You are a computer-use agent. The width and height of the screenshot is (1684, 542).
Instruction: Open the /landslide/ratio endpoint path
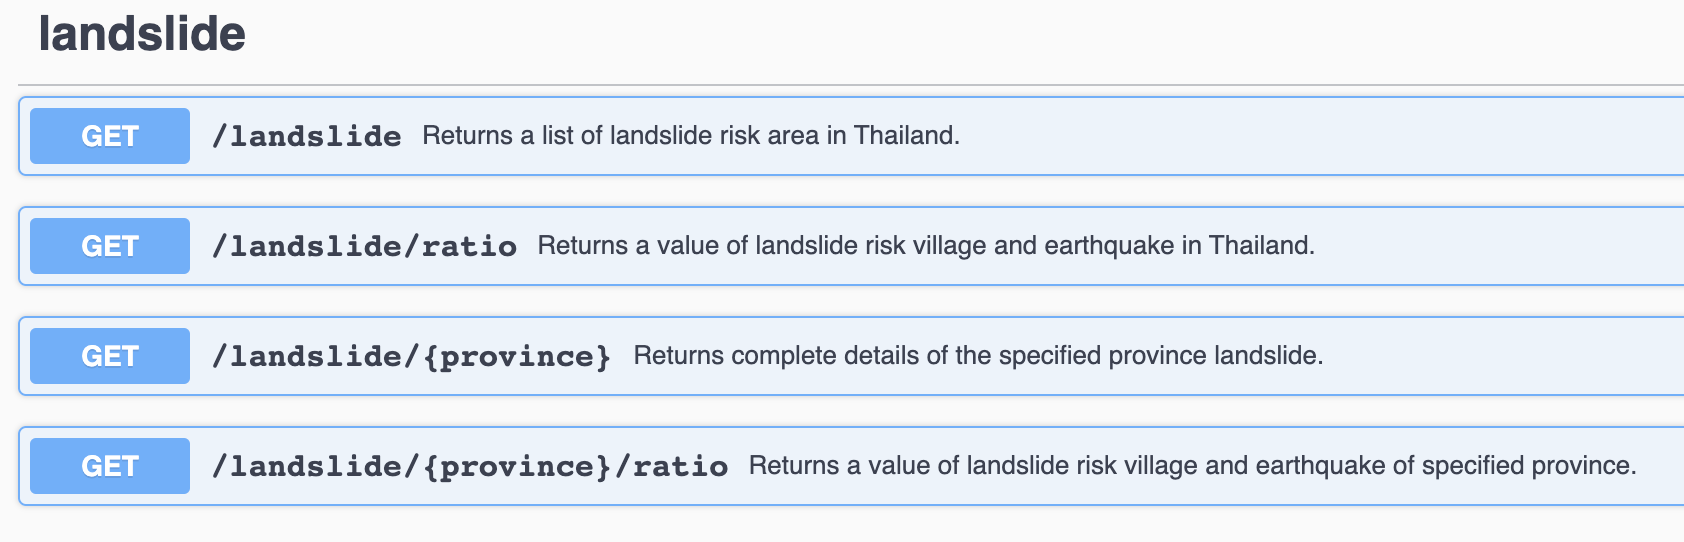click(364, 246)
